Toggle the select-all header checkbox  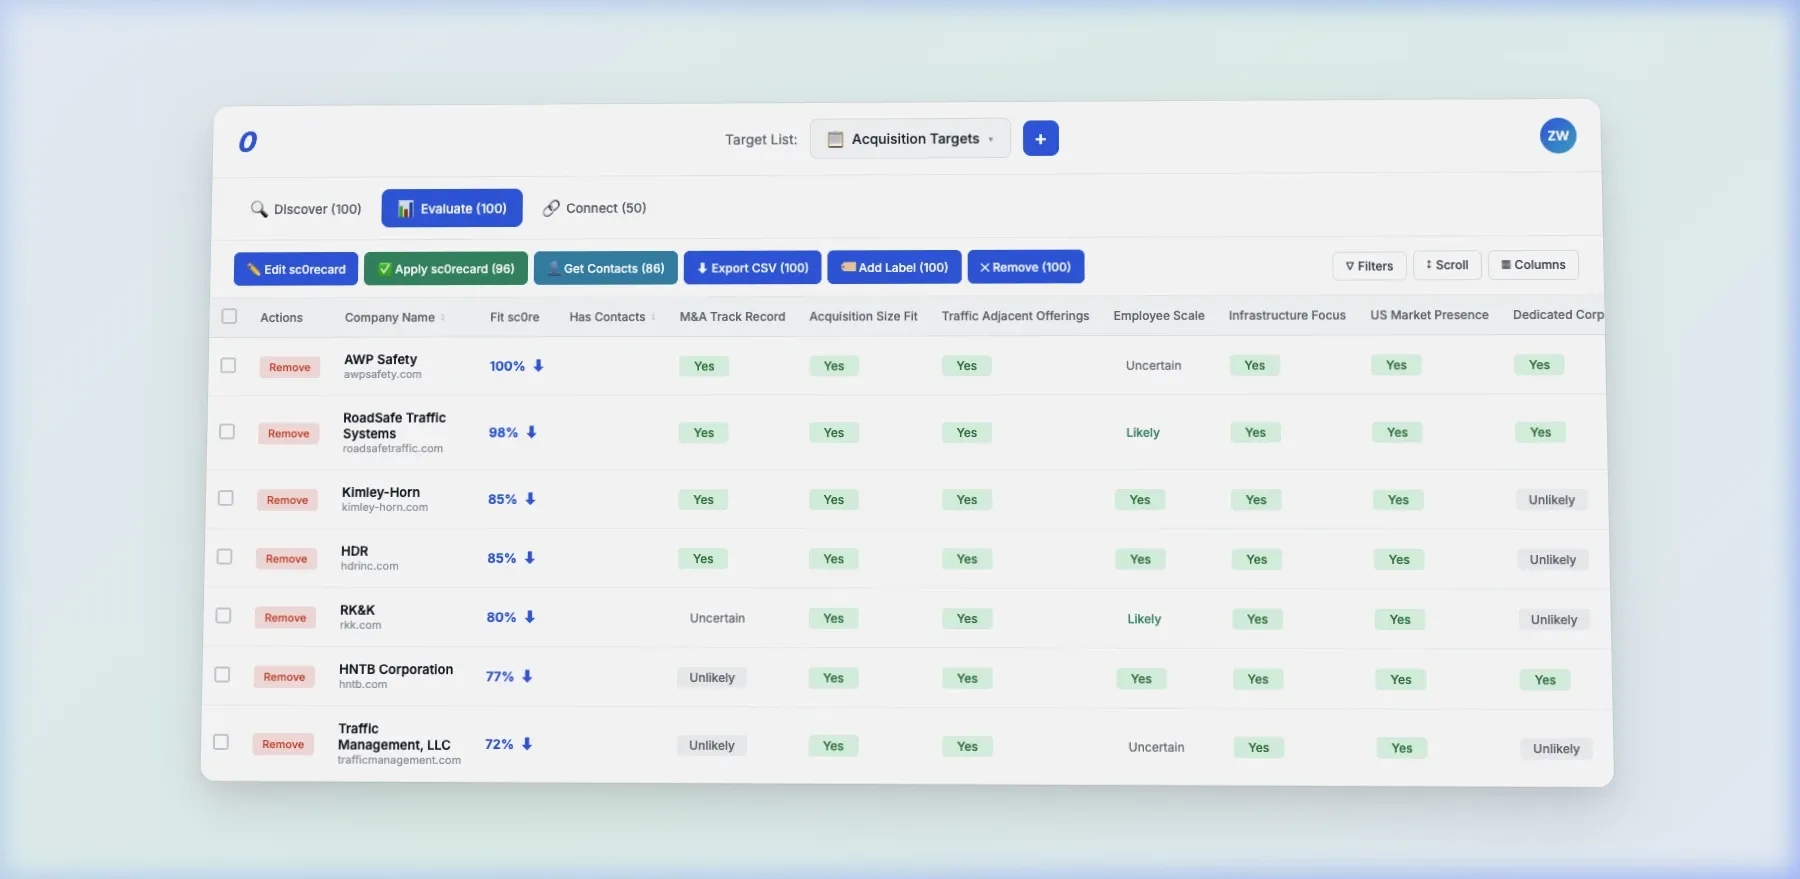(229, 316)
